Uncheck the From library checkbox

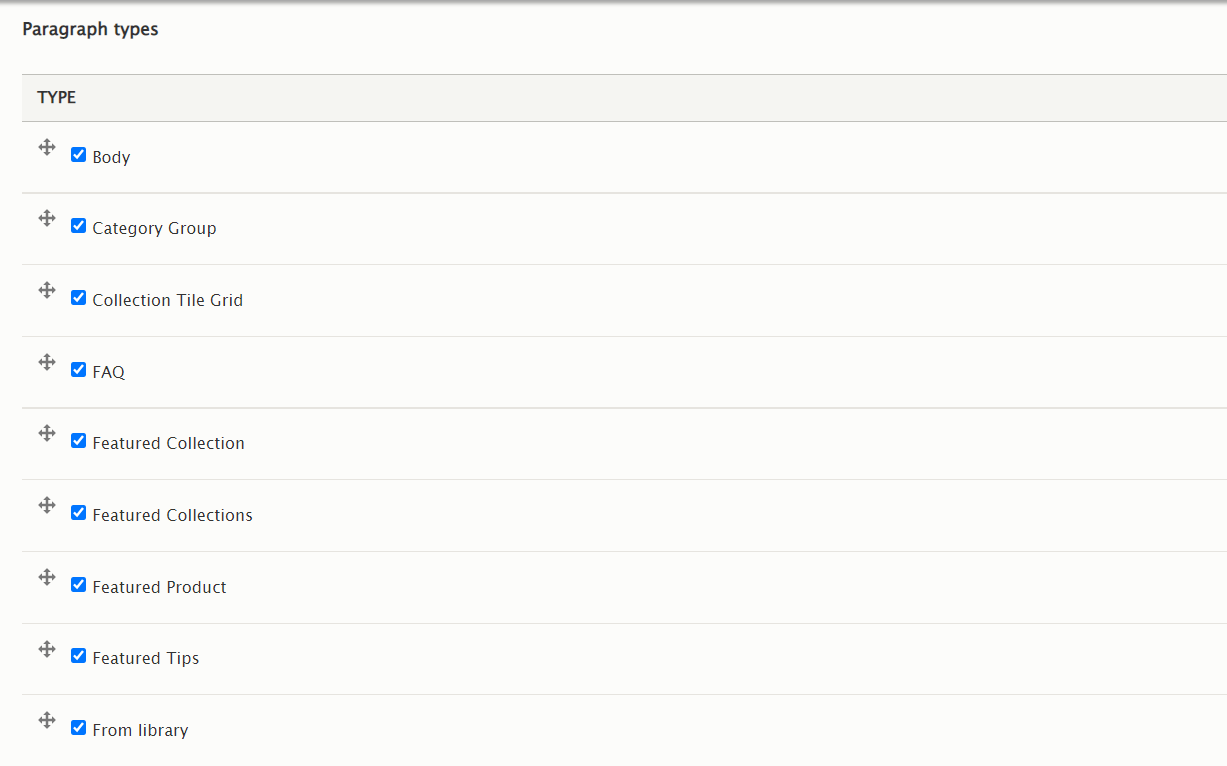pyautogui.click(x=79, y=728)
